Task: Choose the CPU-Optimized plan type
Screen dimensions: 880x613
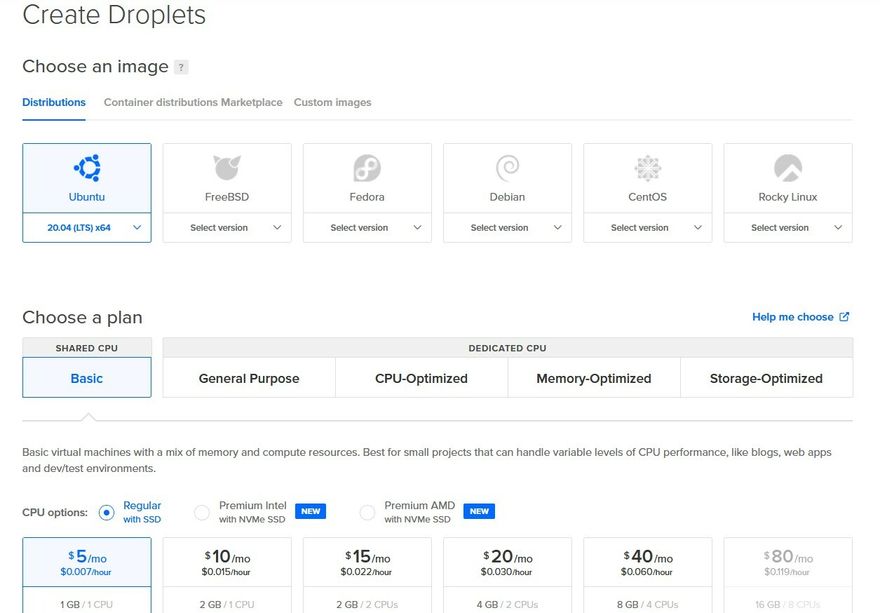Action: pyautogui.click(x=421, y=378)
